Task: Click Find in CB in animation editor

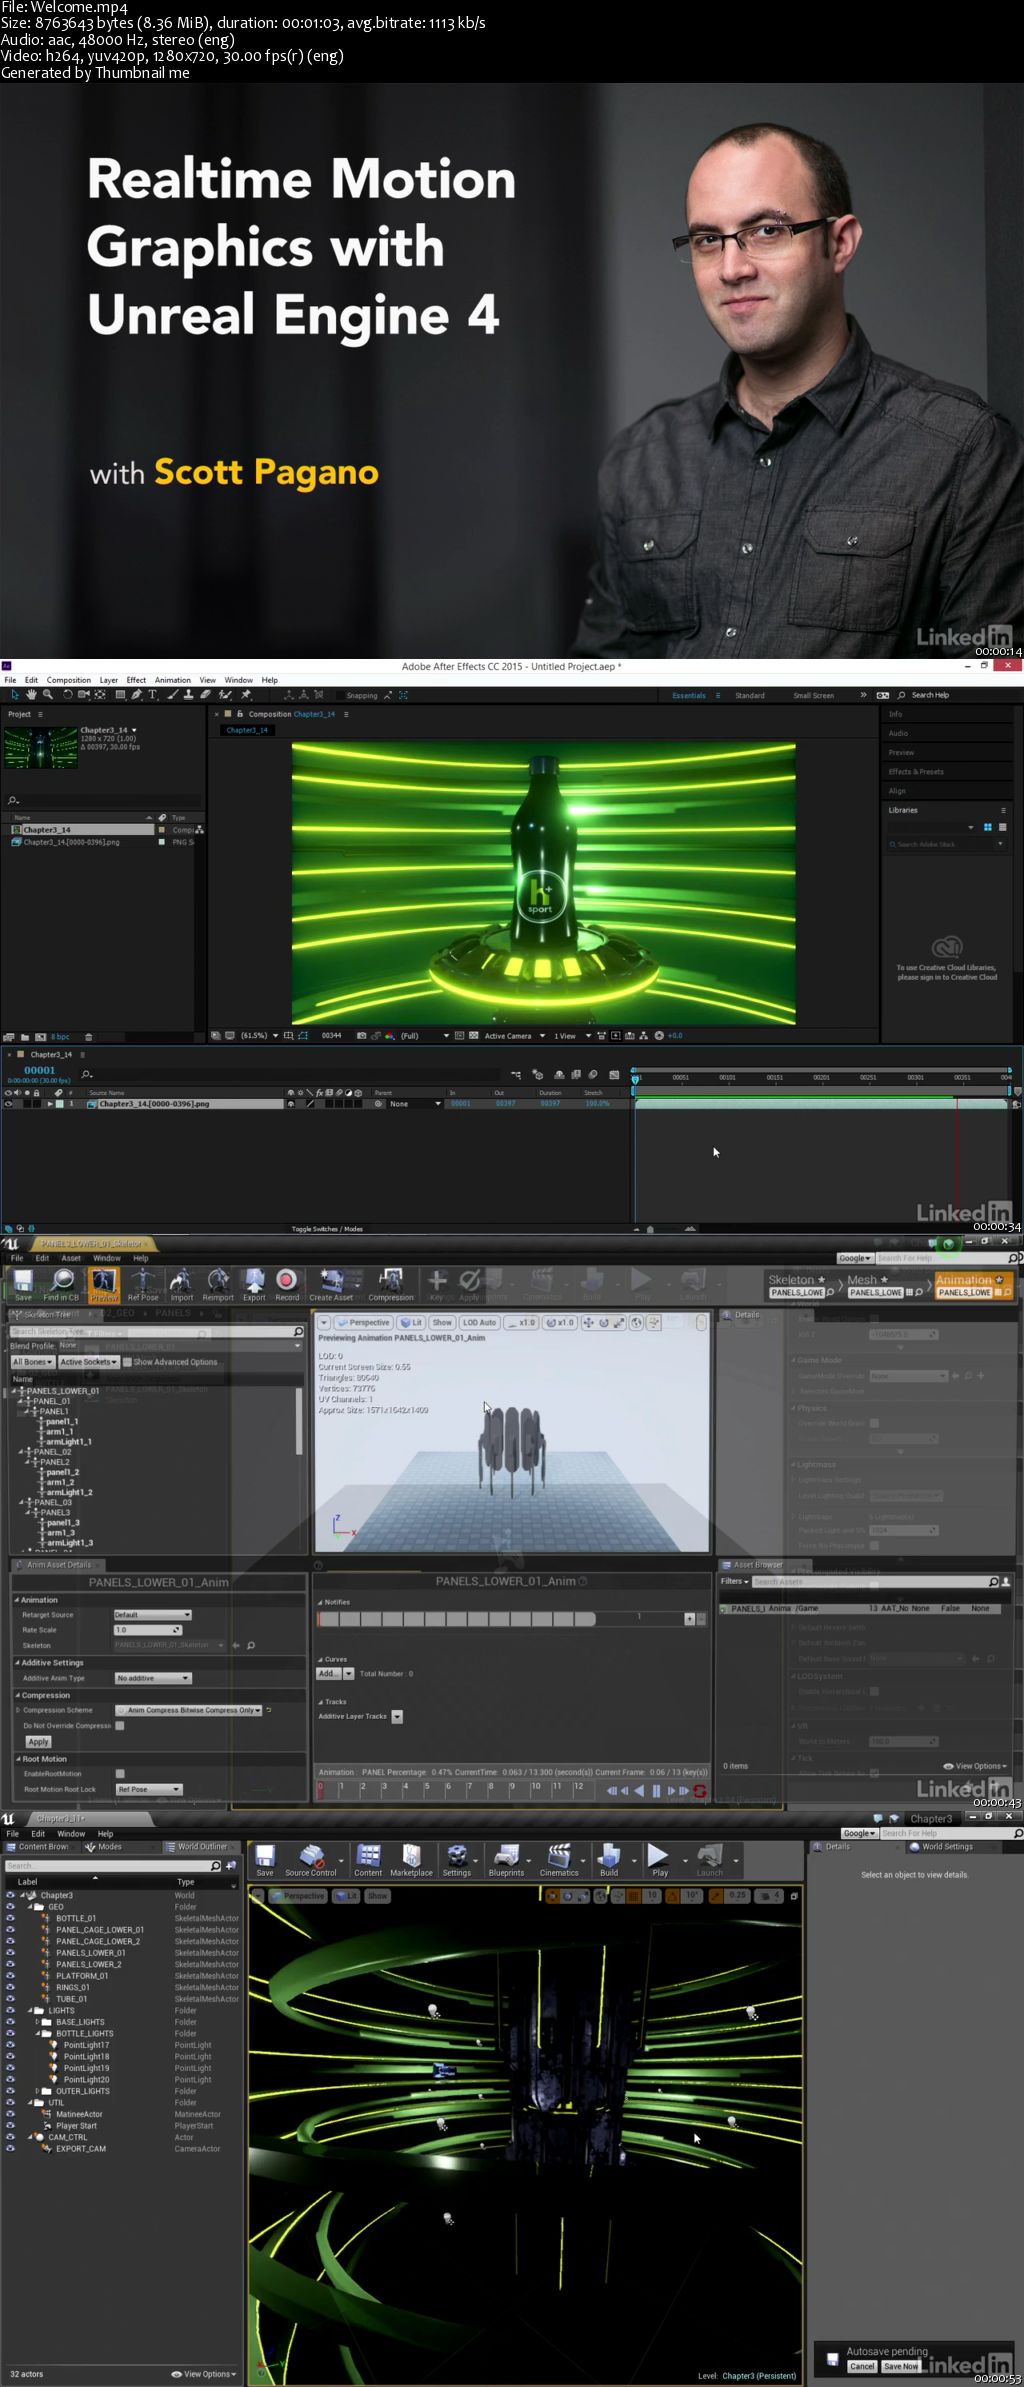Action: click(62, 1284)
